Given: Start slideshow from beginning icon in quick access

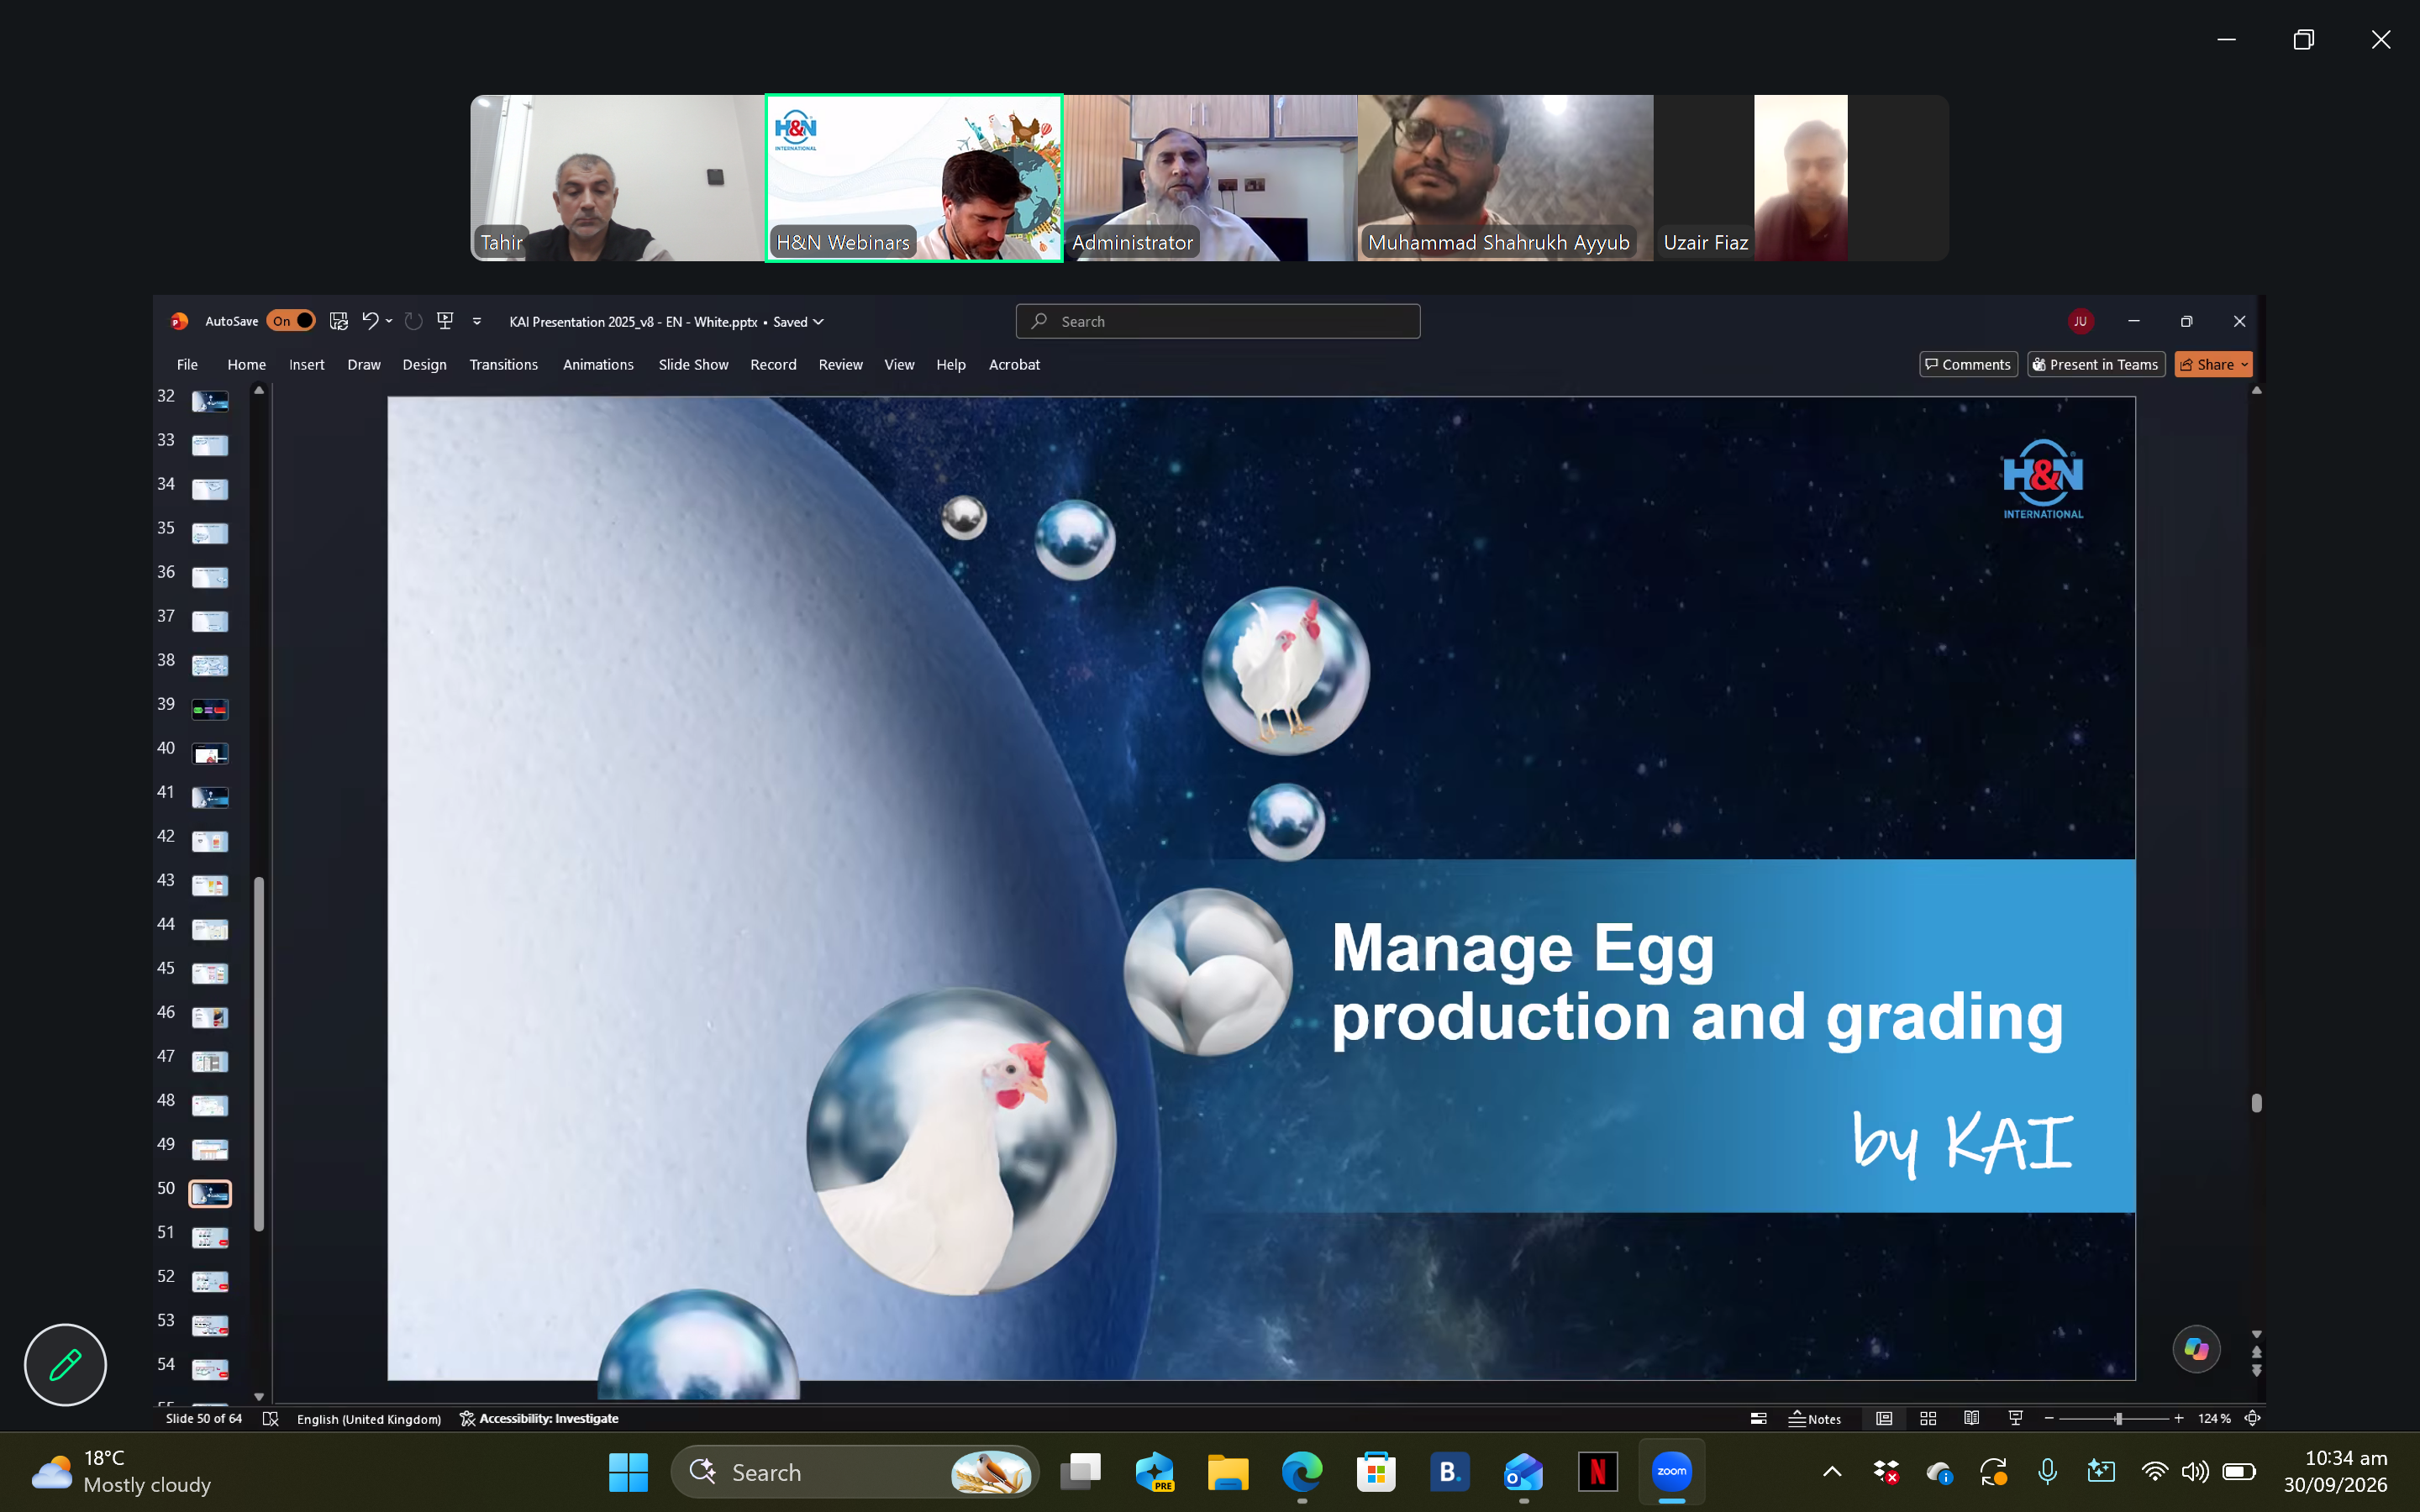Looking at the screenshot, I should (x=446, y=321).
